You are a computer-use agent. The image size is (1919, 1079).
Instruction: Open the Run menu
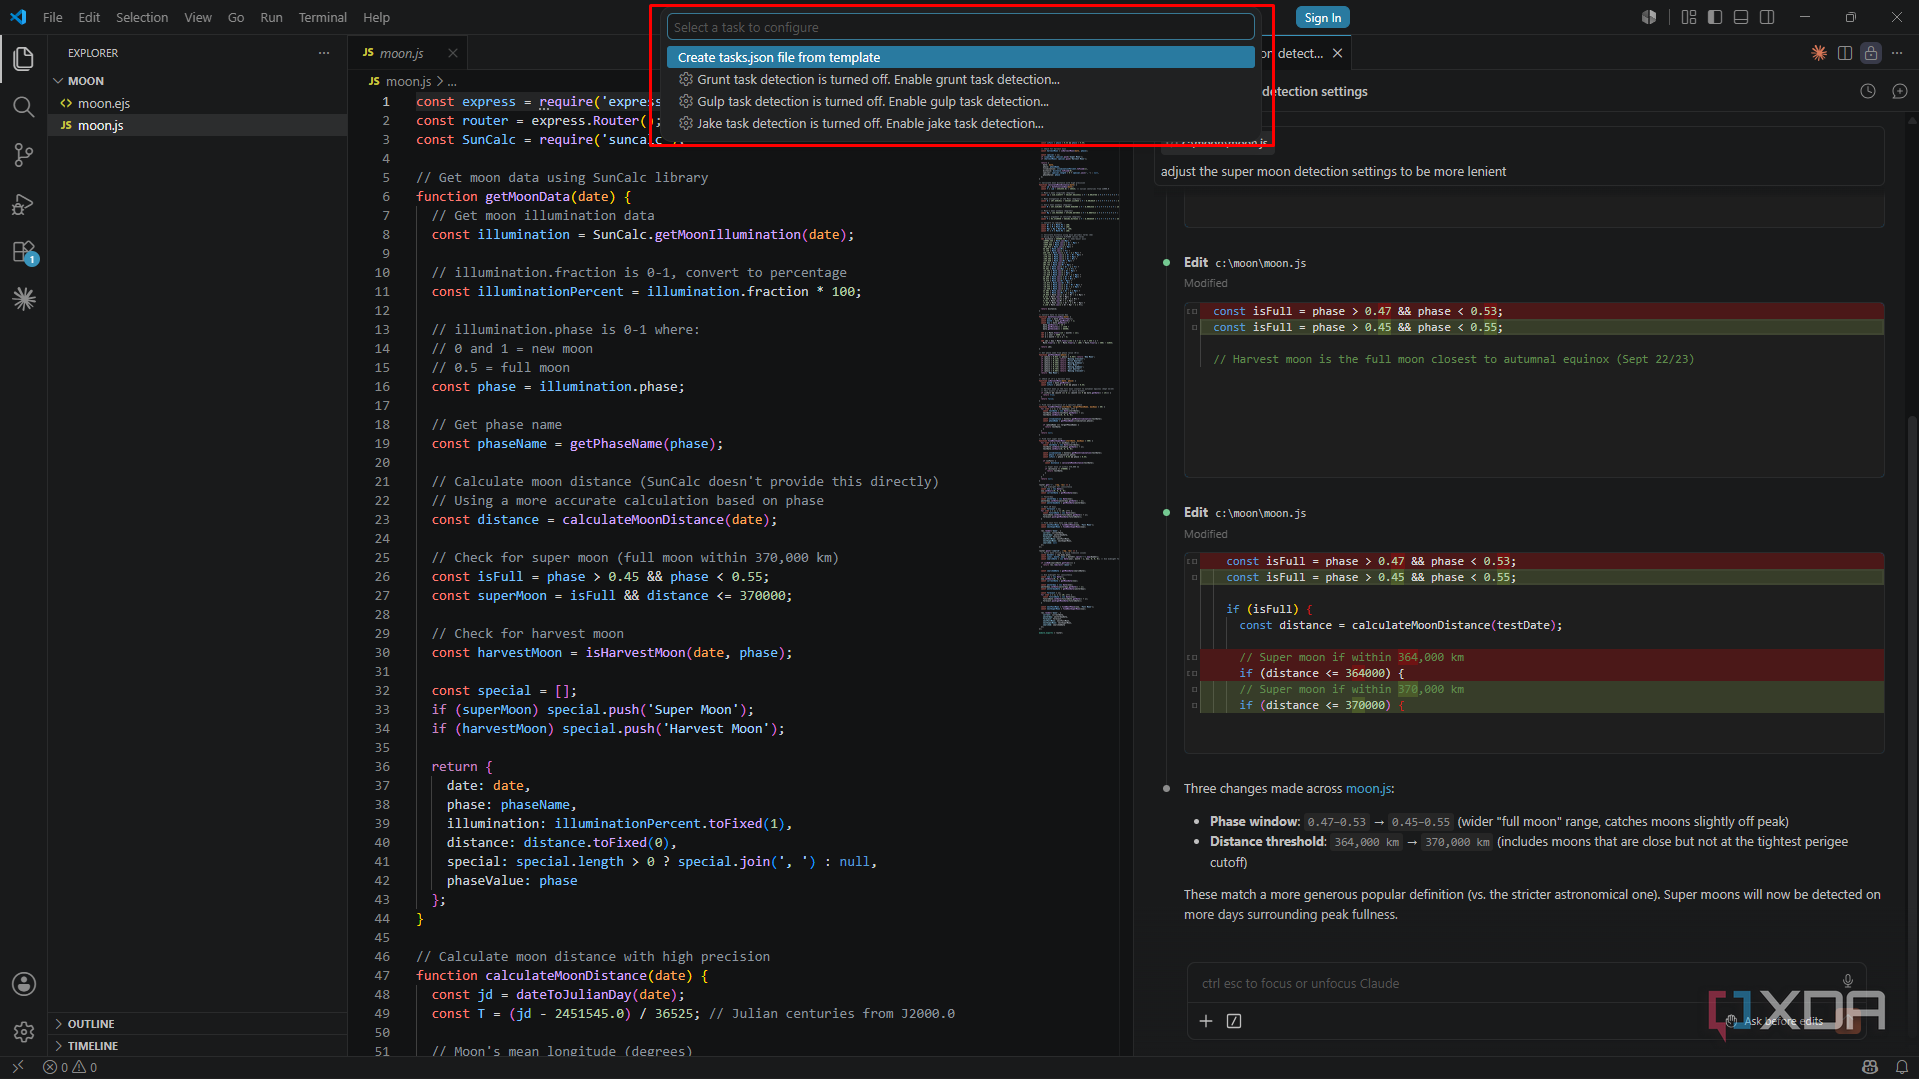pyautogui.click(x=271, y=17)
